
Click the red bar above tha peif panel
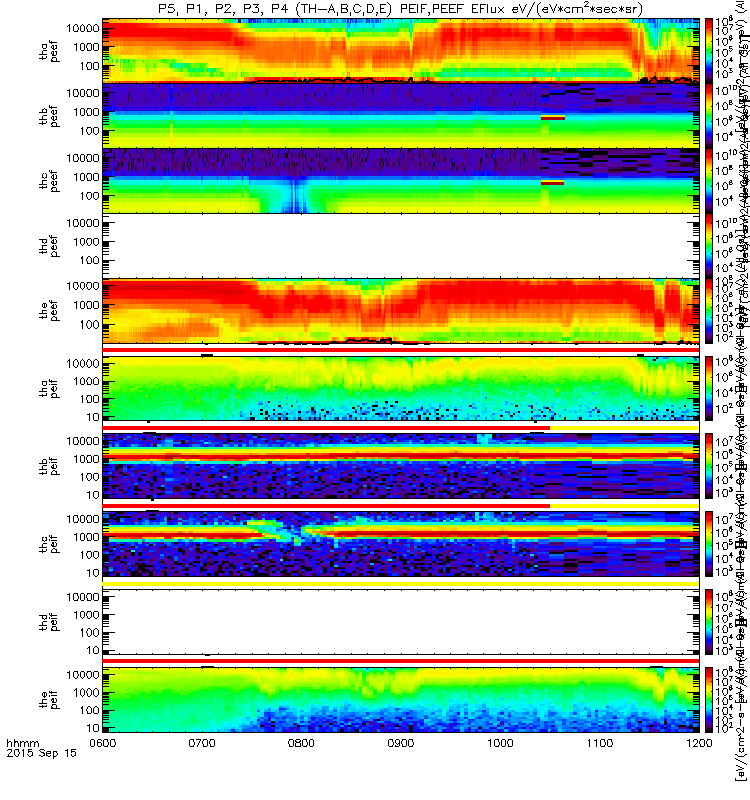click(x=401, y=351)
